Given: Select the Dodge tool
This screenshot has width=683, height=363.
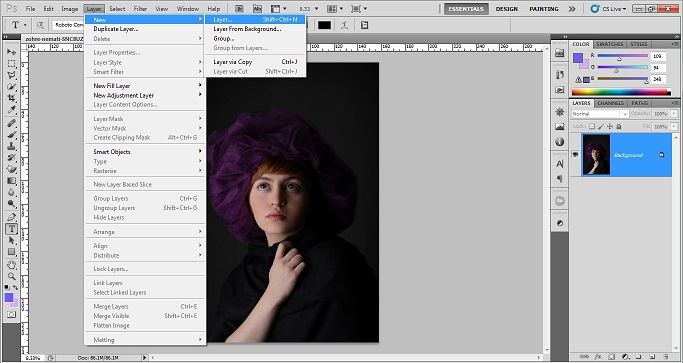Looking at the screenshot, I should point(11,204).
